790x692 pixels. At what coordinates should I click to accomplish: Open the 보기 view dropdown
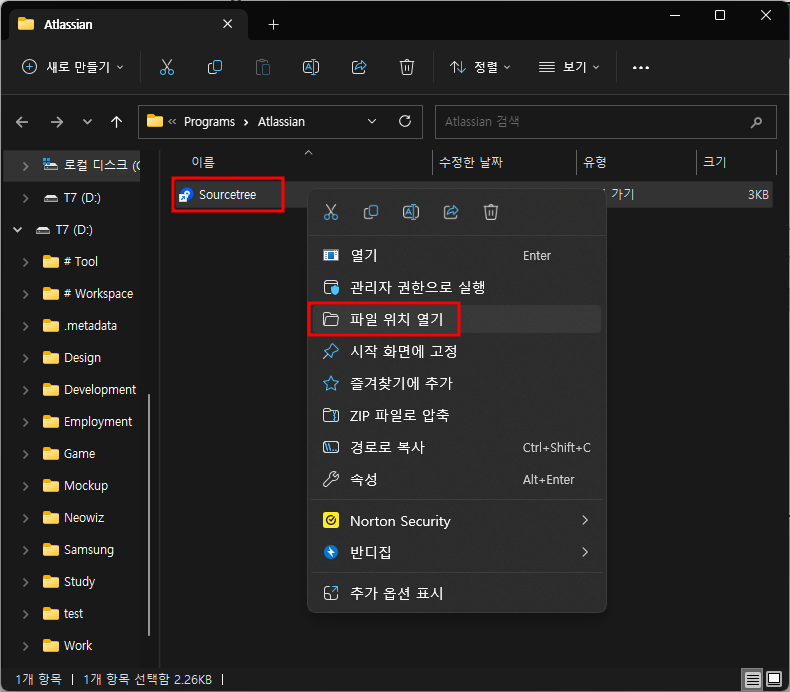pos(569,67)
